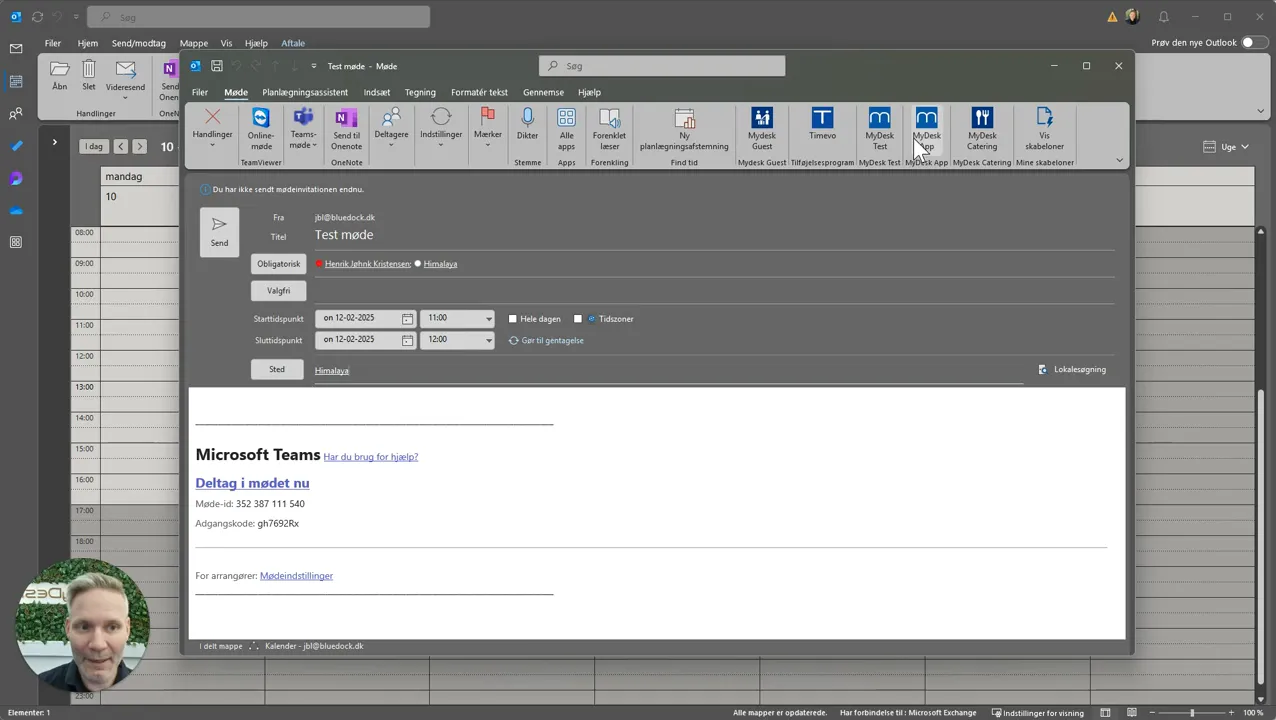Open Alle apps in the ribbon

tap(566, 129)
